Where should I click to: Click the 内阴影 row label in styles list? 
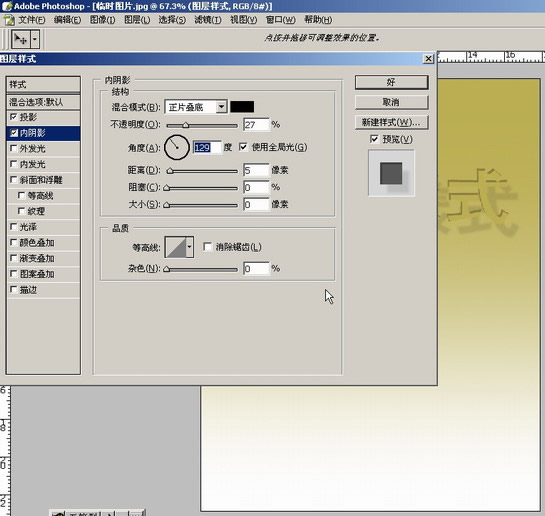[x=33, y=133]
